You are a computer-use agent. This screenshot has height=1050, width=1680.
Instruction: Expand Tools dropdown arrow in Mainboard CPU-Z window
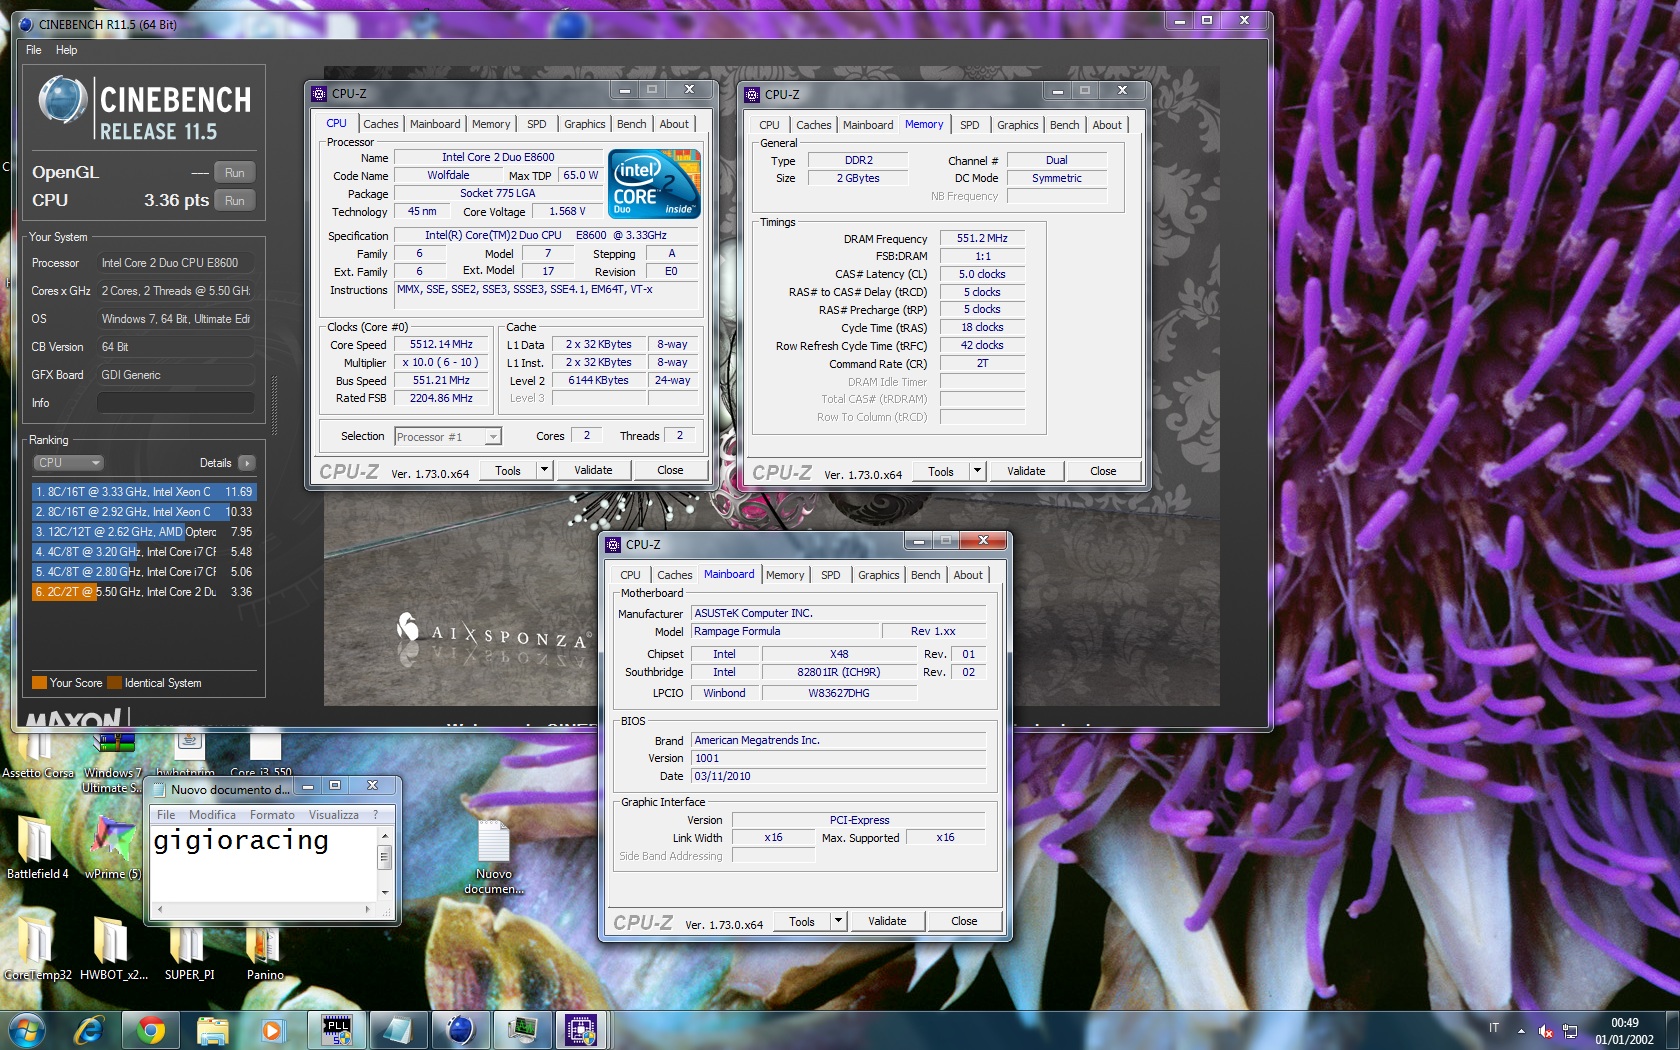pyautogui.click(x=838, y=921)
